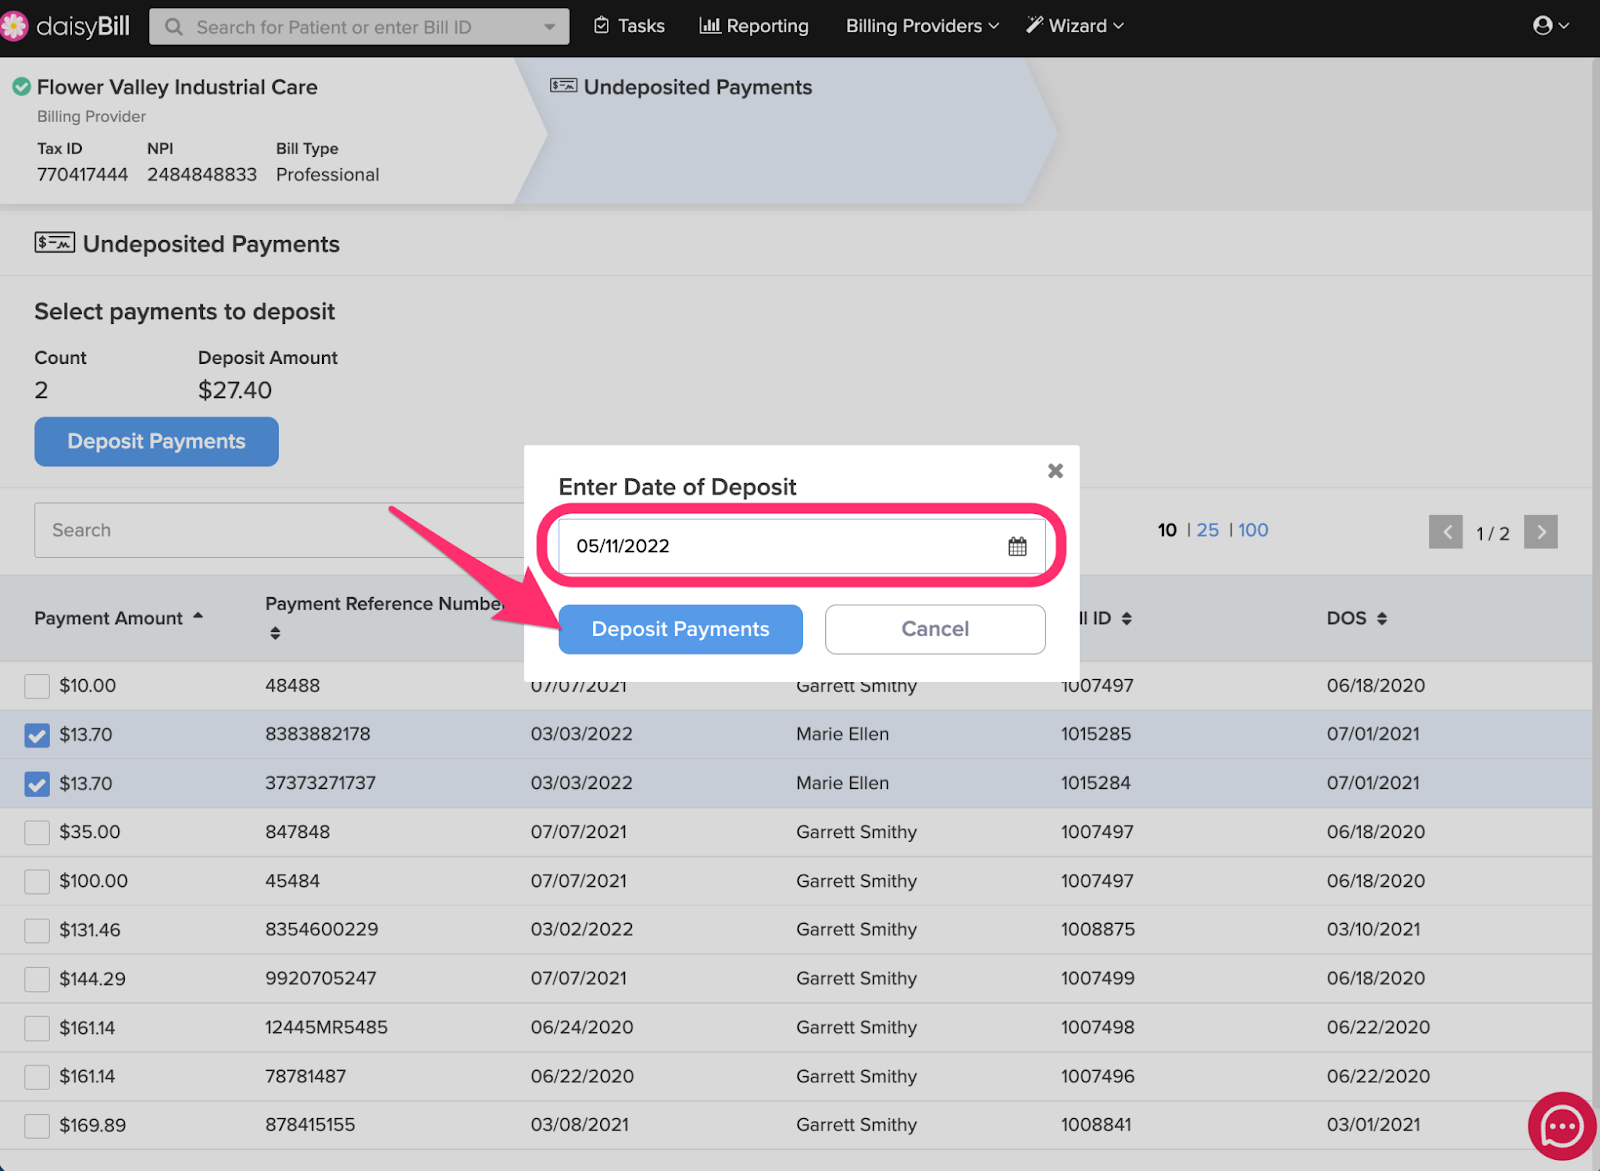Sort by Payment Amount column

pyautogui.click(x=118, y=618)
